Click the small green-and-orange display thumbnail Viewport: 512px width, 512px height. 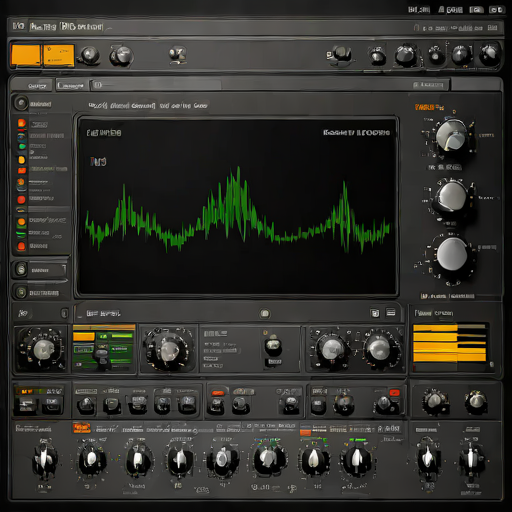tap(104, 348)
